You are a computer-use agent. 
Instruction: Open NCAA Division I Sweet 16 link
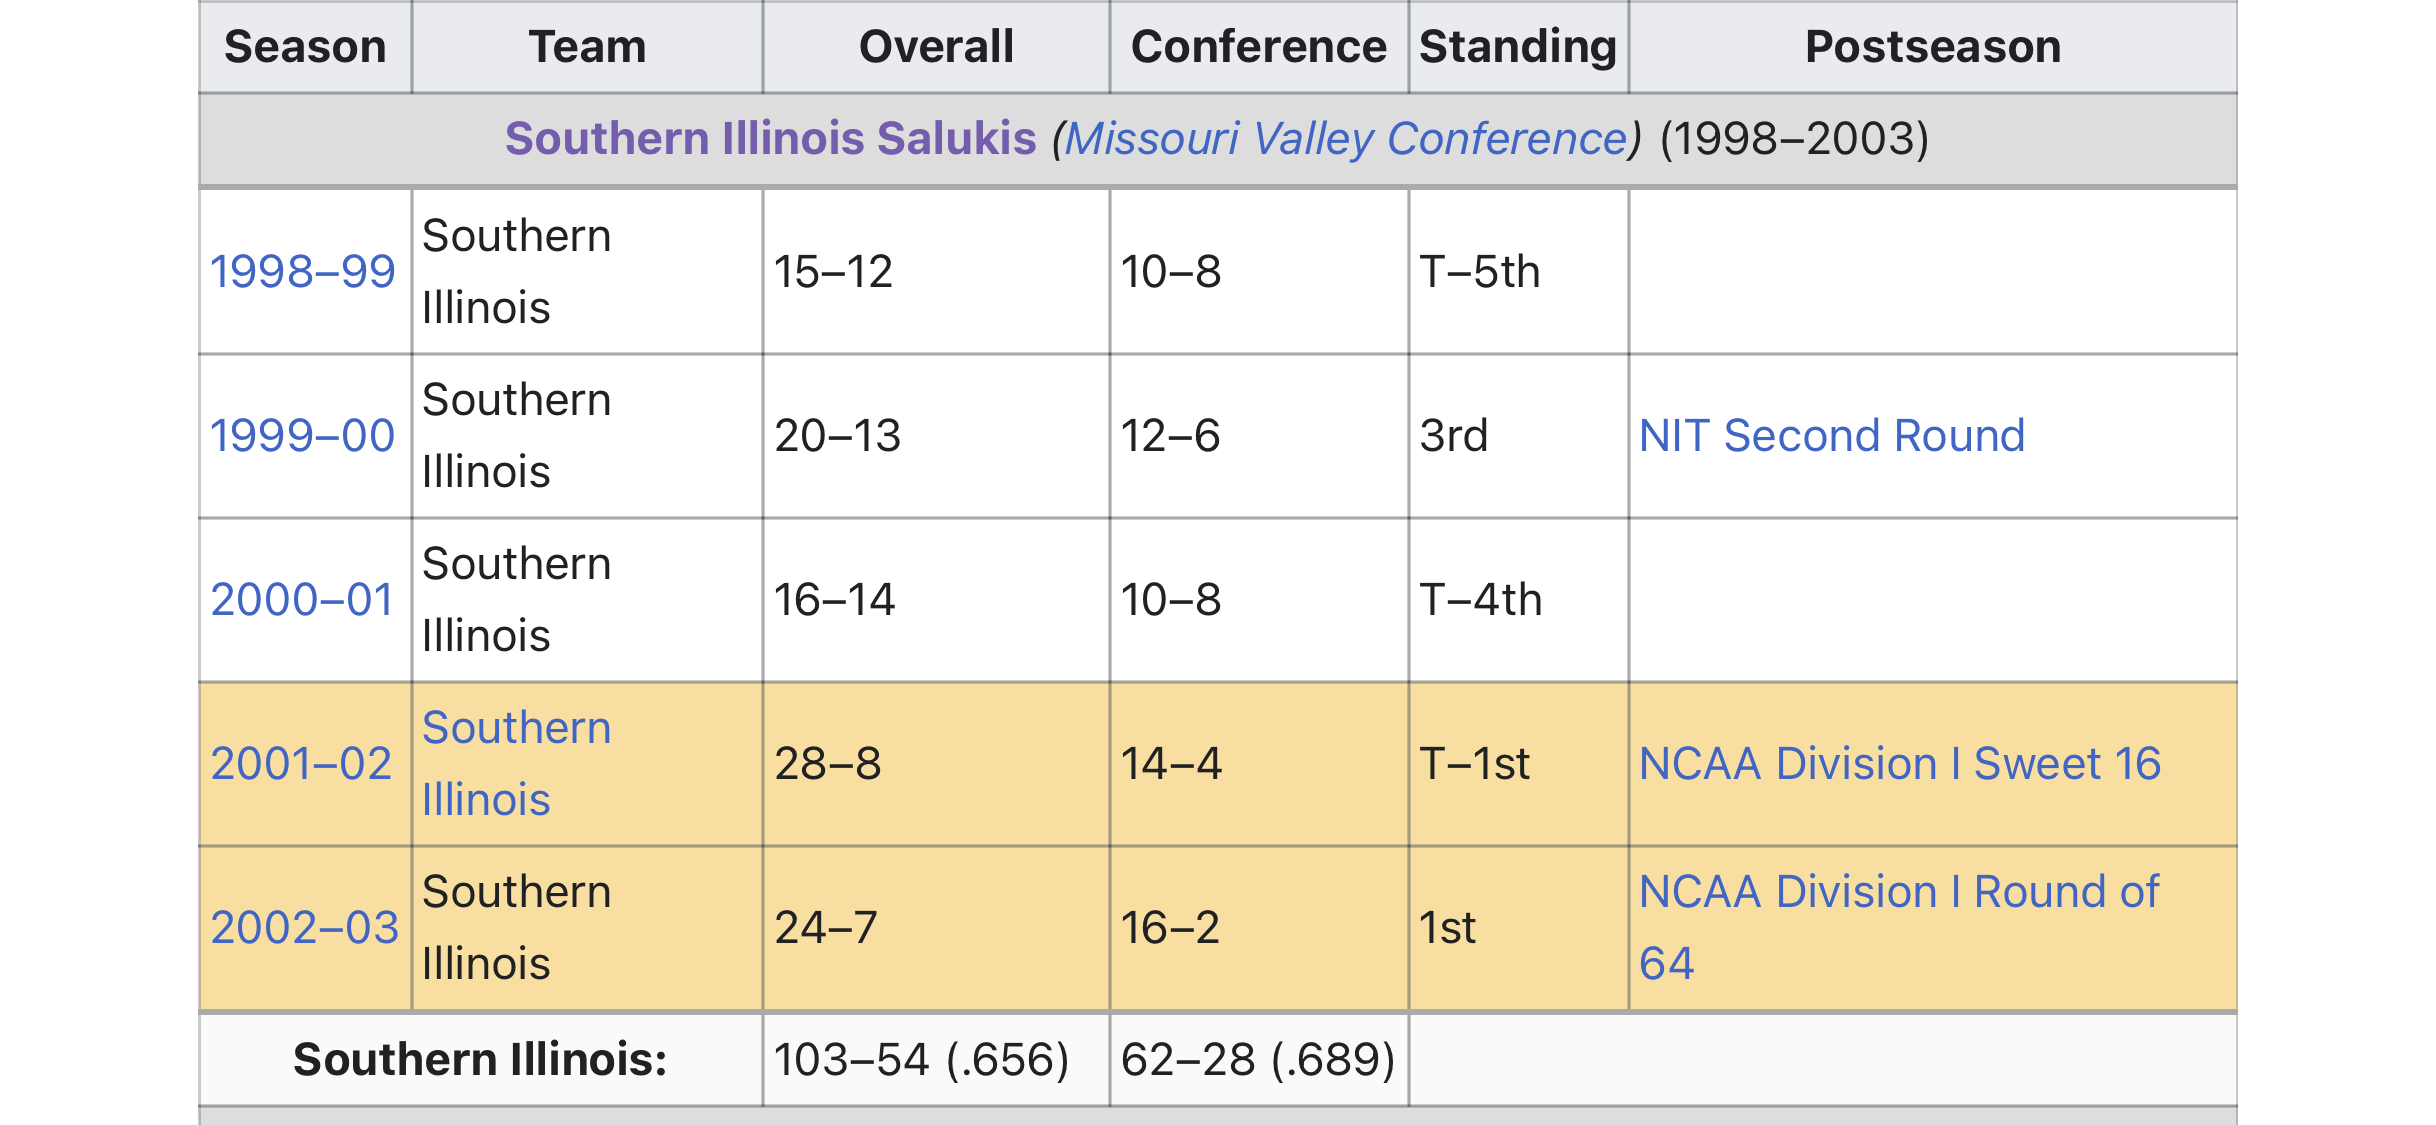click(1900, 764)
